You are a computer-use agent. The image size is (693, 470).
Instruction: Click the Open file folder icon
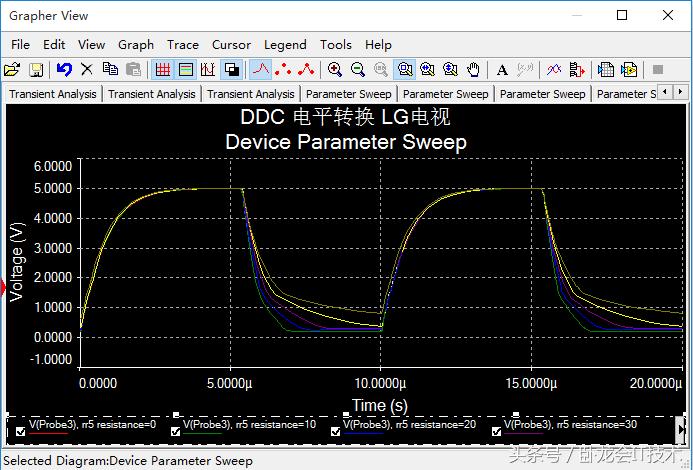[x=12, y=69]
